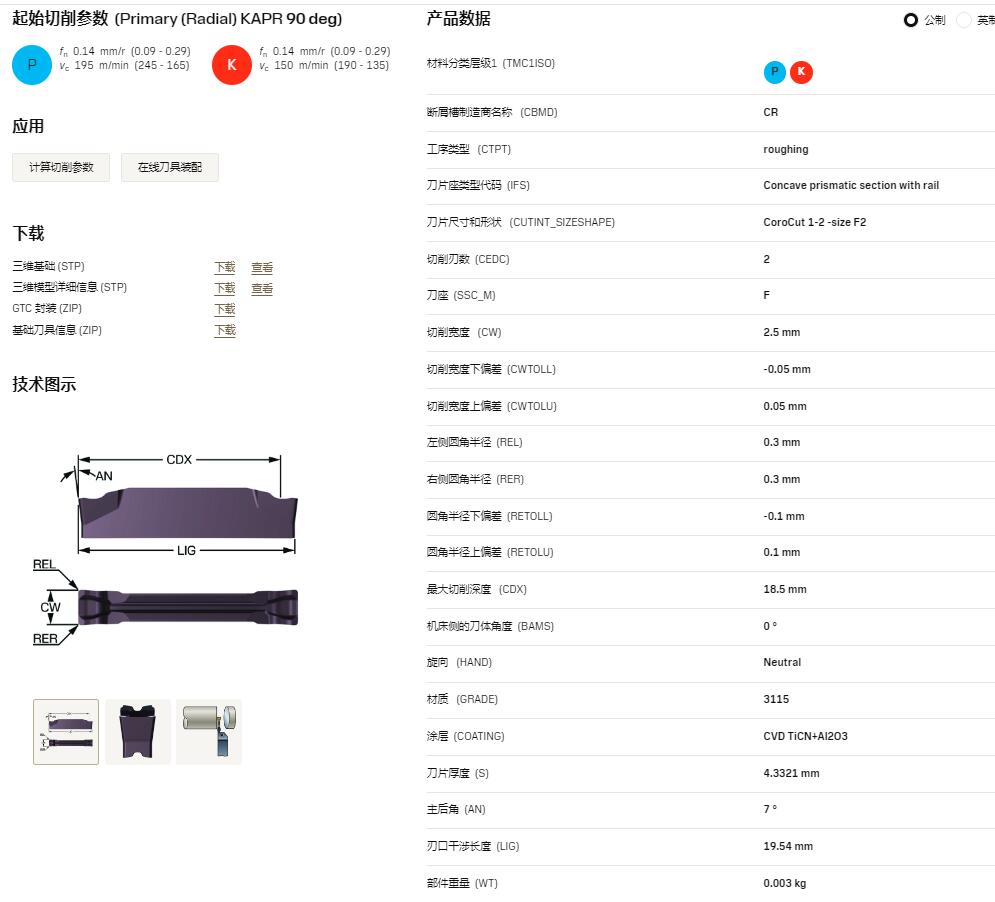This screenshot has width=995, height=902.
Task: Select red K icon in material classification row
Action: point(801,72)
